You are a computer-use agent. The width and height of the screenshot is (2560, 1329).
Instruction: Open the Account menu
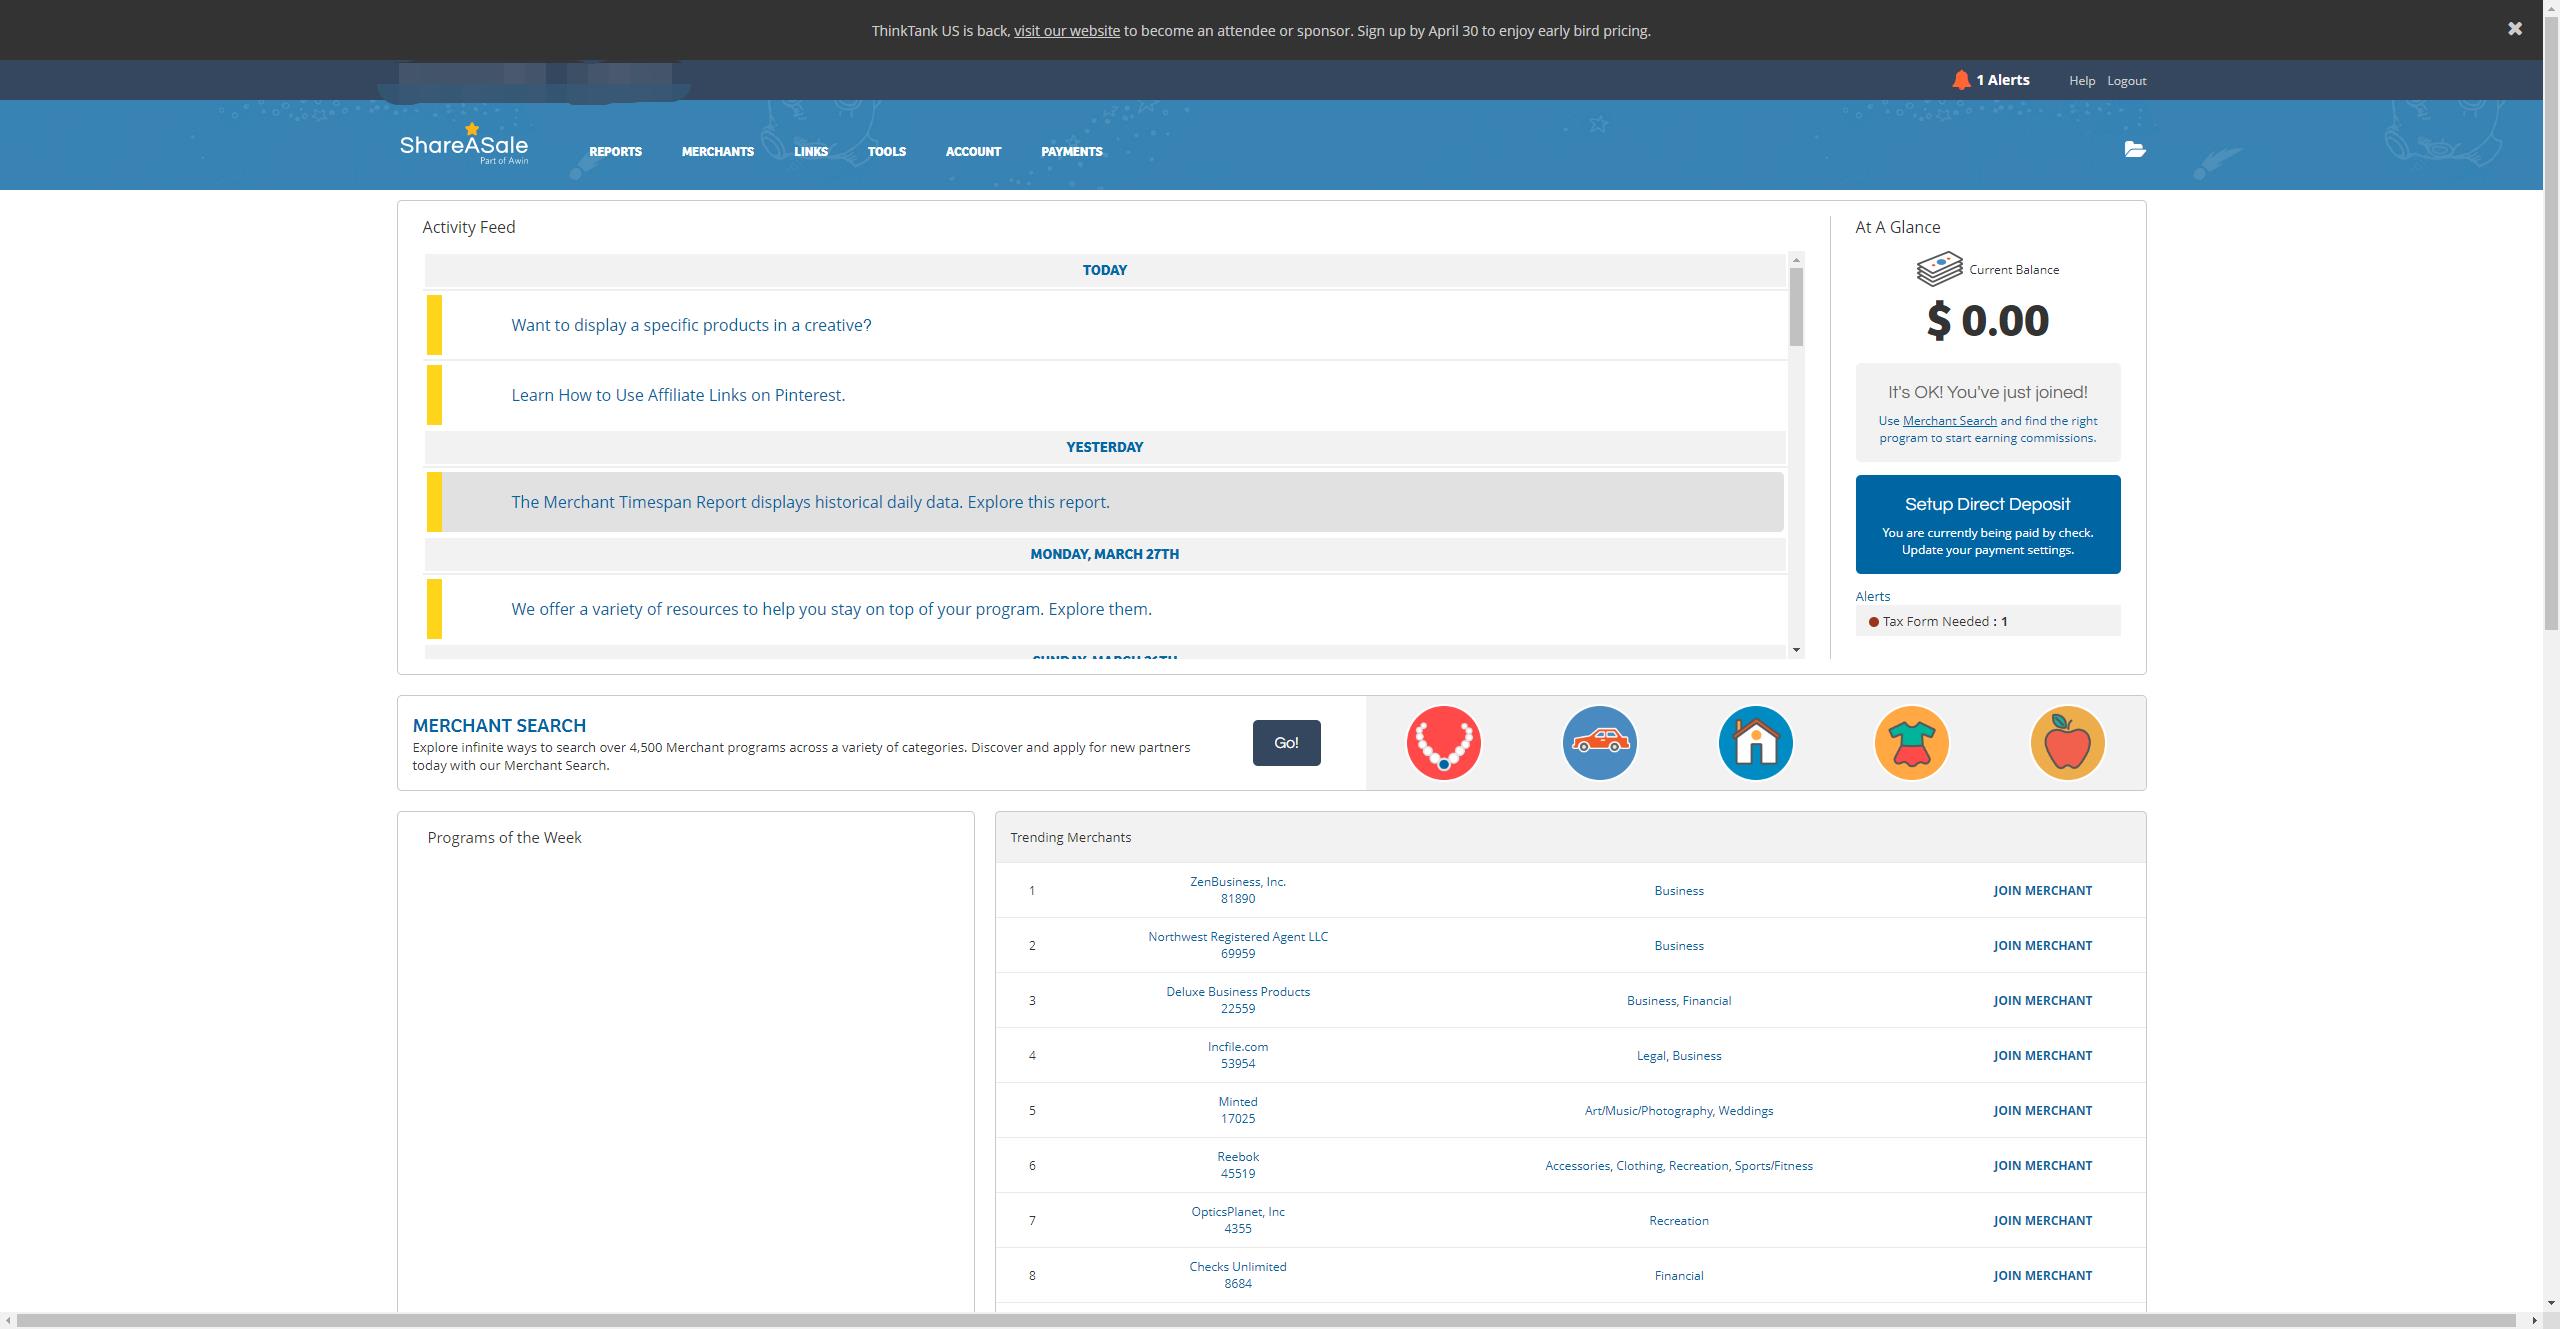(973, 151)
